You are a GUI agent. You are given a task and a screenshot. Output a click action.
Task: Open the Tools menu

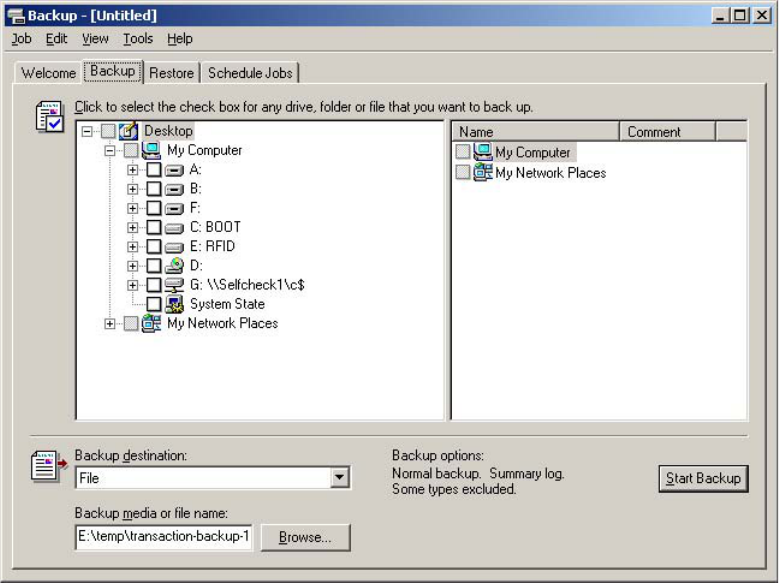(x=138, y=39)
